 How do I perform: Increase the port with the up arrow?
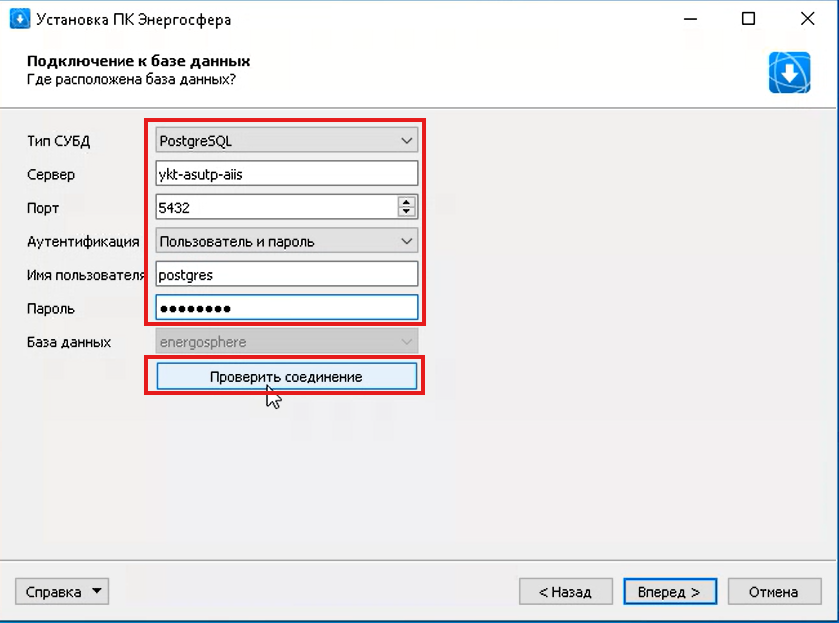(407, 202)
